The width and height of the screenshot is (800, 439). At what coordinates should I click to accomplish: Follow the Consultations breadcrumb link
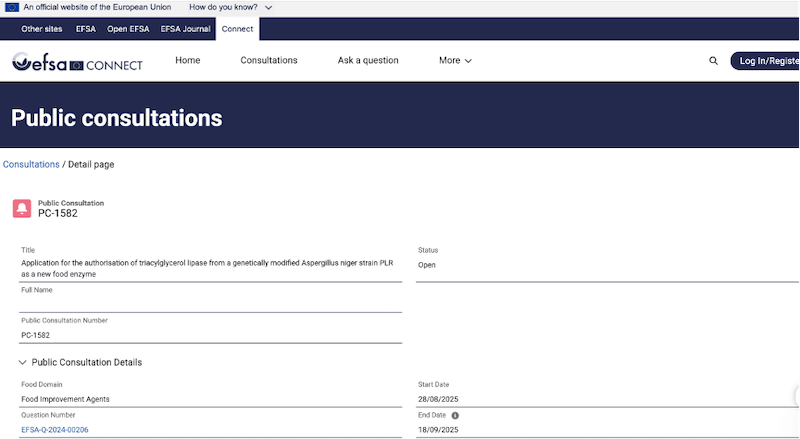click(31, 164)
